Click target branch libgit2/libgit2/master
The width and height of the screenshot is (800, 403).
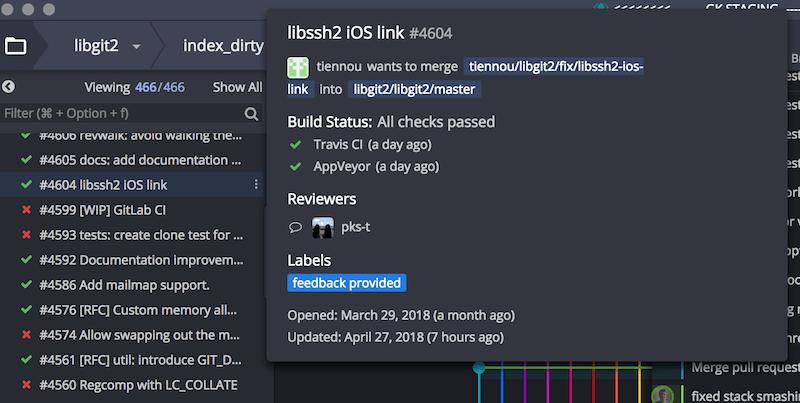(414, 89)
